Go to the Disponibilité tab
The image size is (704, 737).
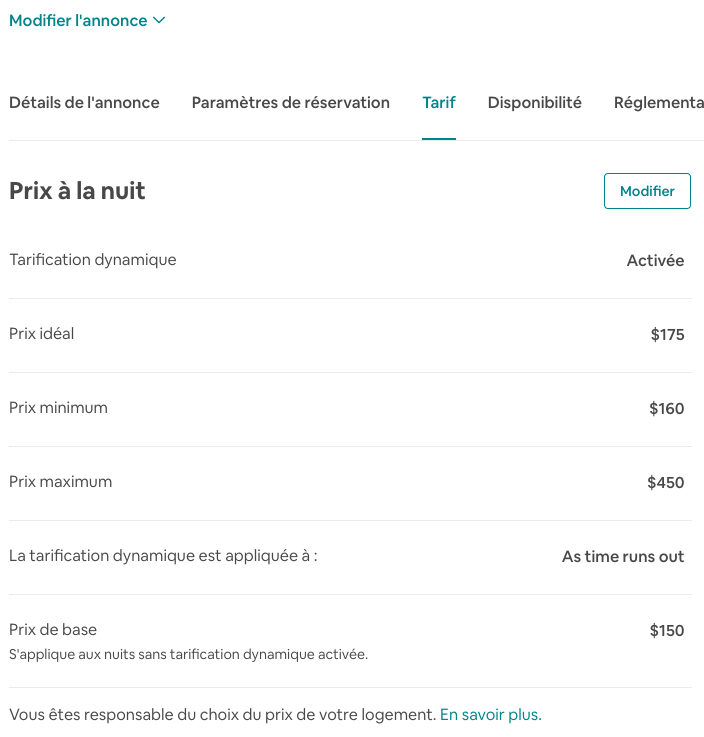tap(535, 102)
